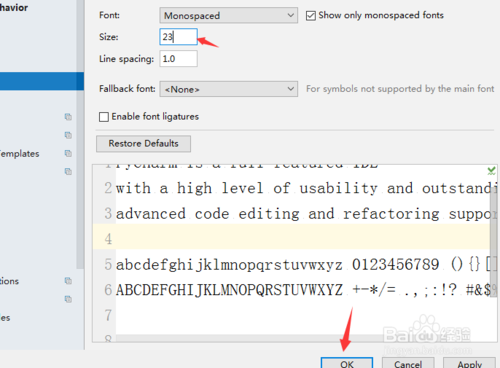The width and height of the screenshot is (500, 368).
Task: Click the Restore Defaults button
Action: tap(143, 144)
